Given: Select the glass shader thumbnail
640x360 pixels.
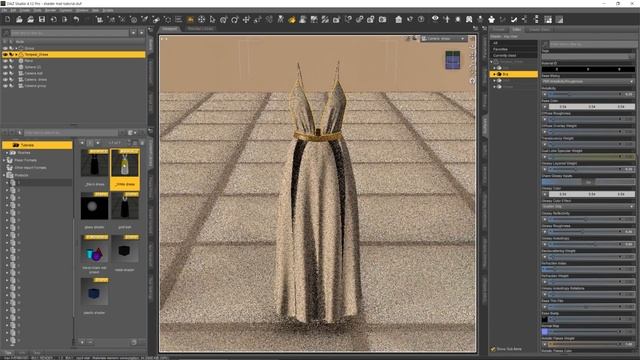Looking at the screenshot, I should coord(95,207).
